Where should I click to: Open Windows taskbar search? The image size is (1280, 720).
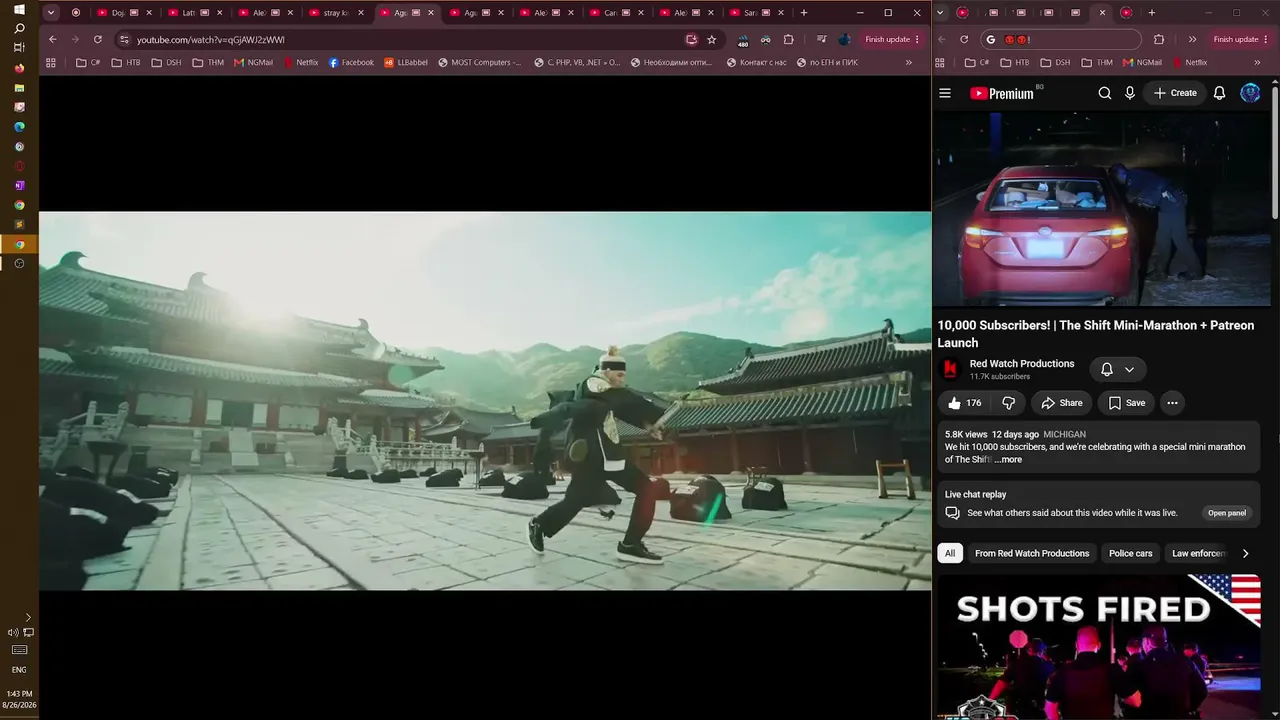(x=19, y=28)
